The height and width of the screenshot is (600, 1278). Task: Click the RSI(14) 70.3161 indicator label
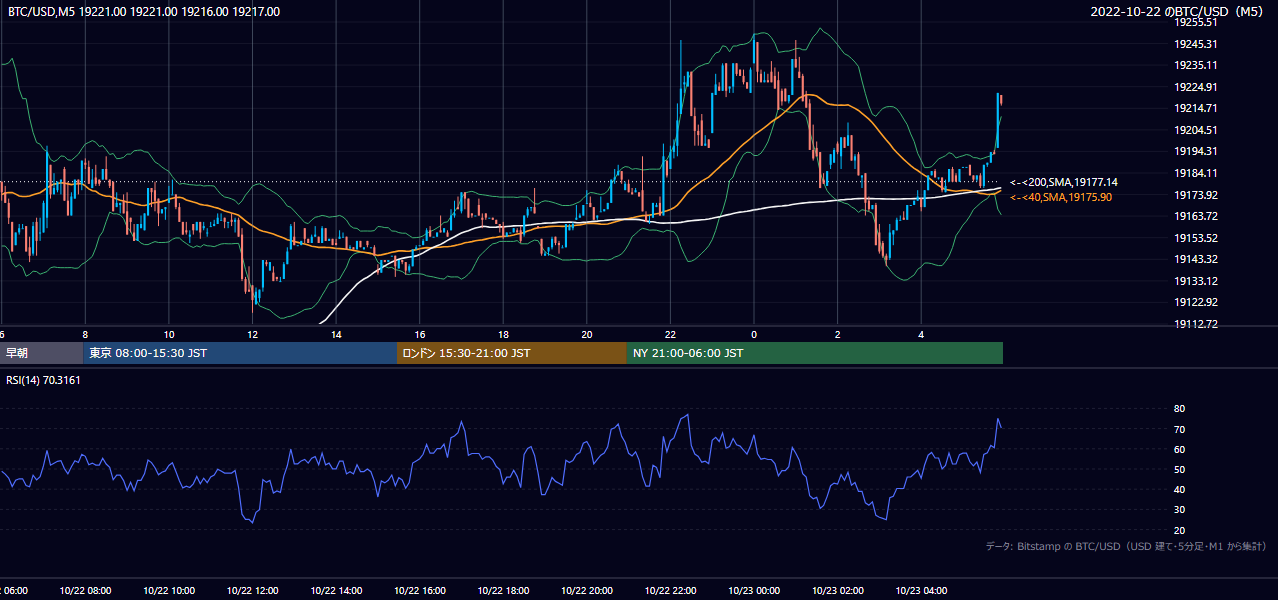point(43,380)
